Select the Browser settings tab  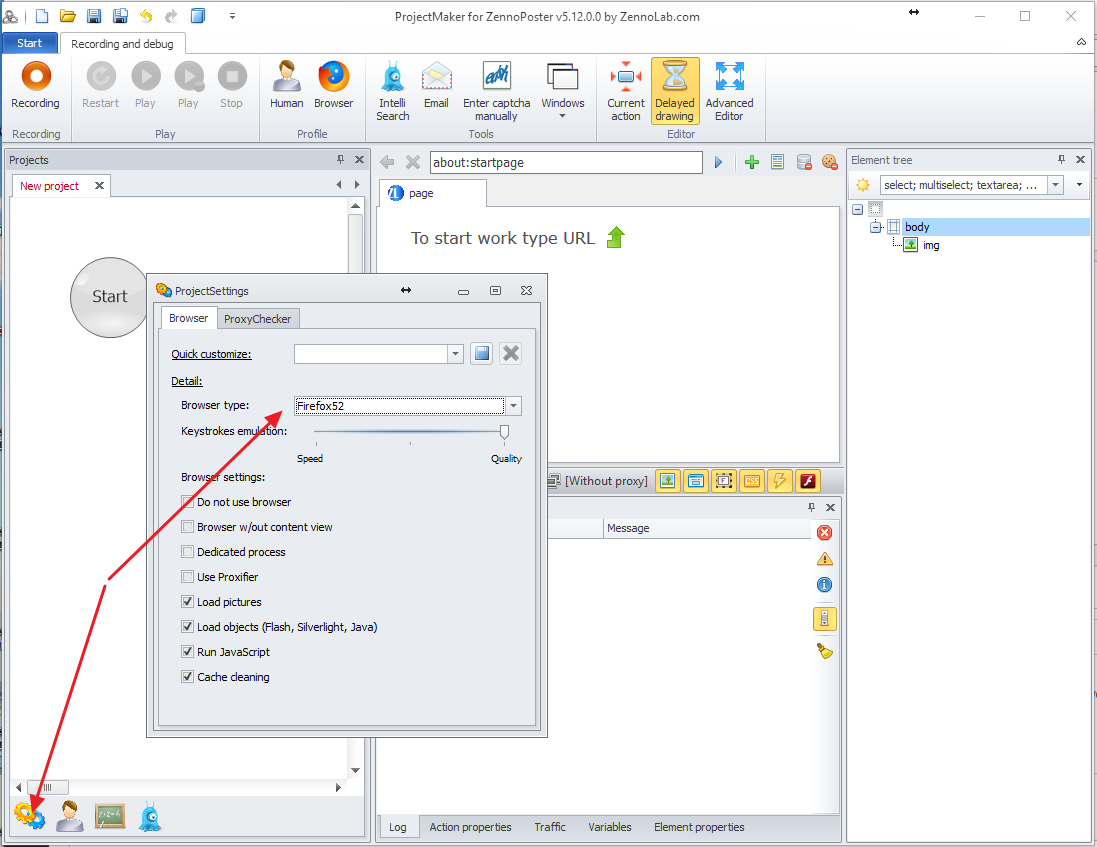188,318
